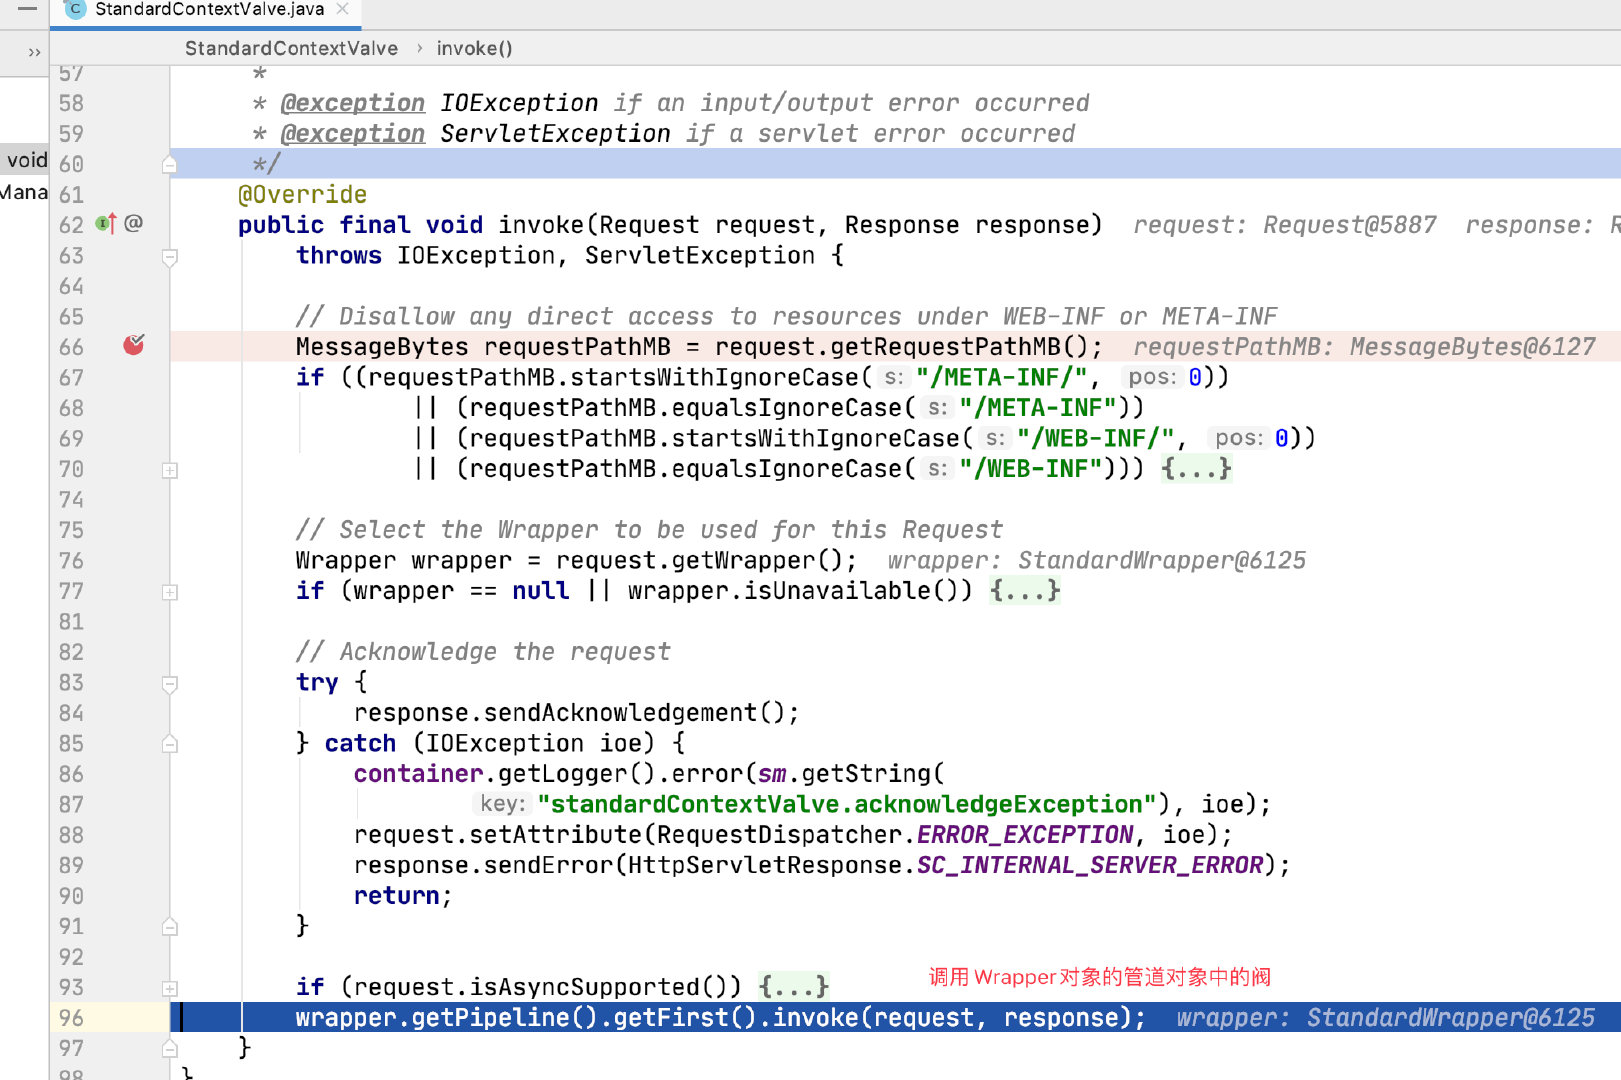Image resolution: width=1621 pixels, height=1080 pixels.
Task: Click the invoke method name on line 62
Action: (541, 225)
